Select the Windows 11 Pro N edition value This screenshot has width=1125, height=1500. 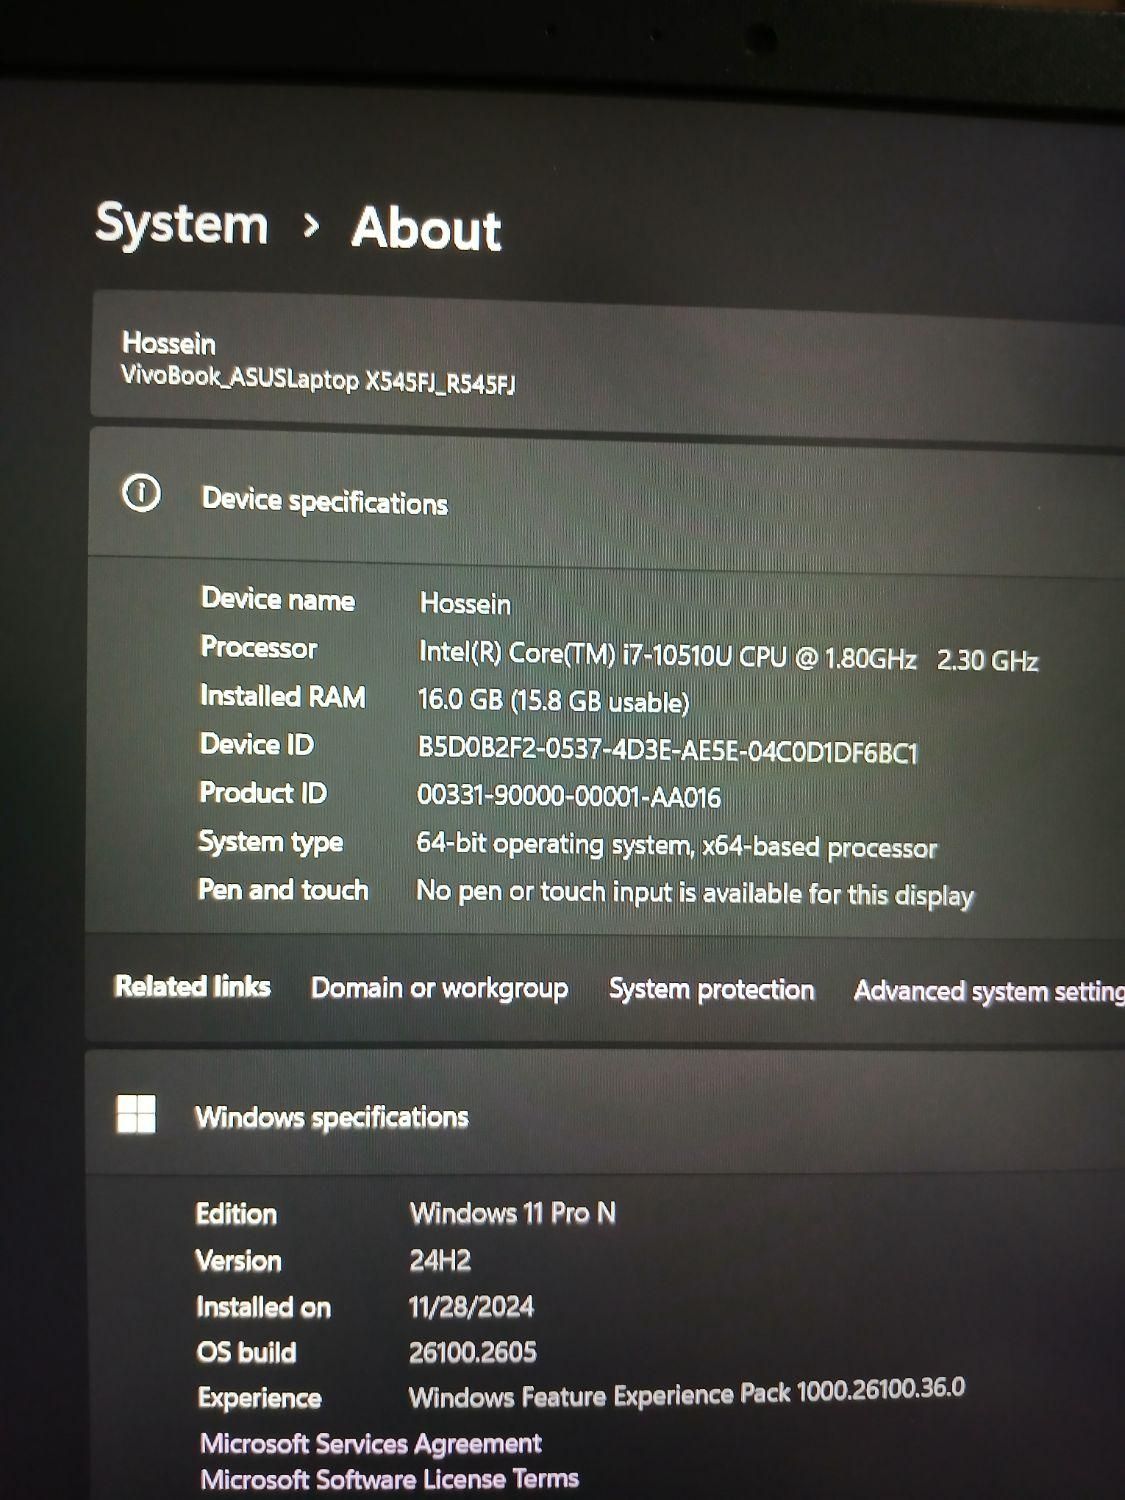(x=512, y=1213)
